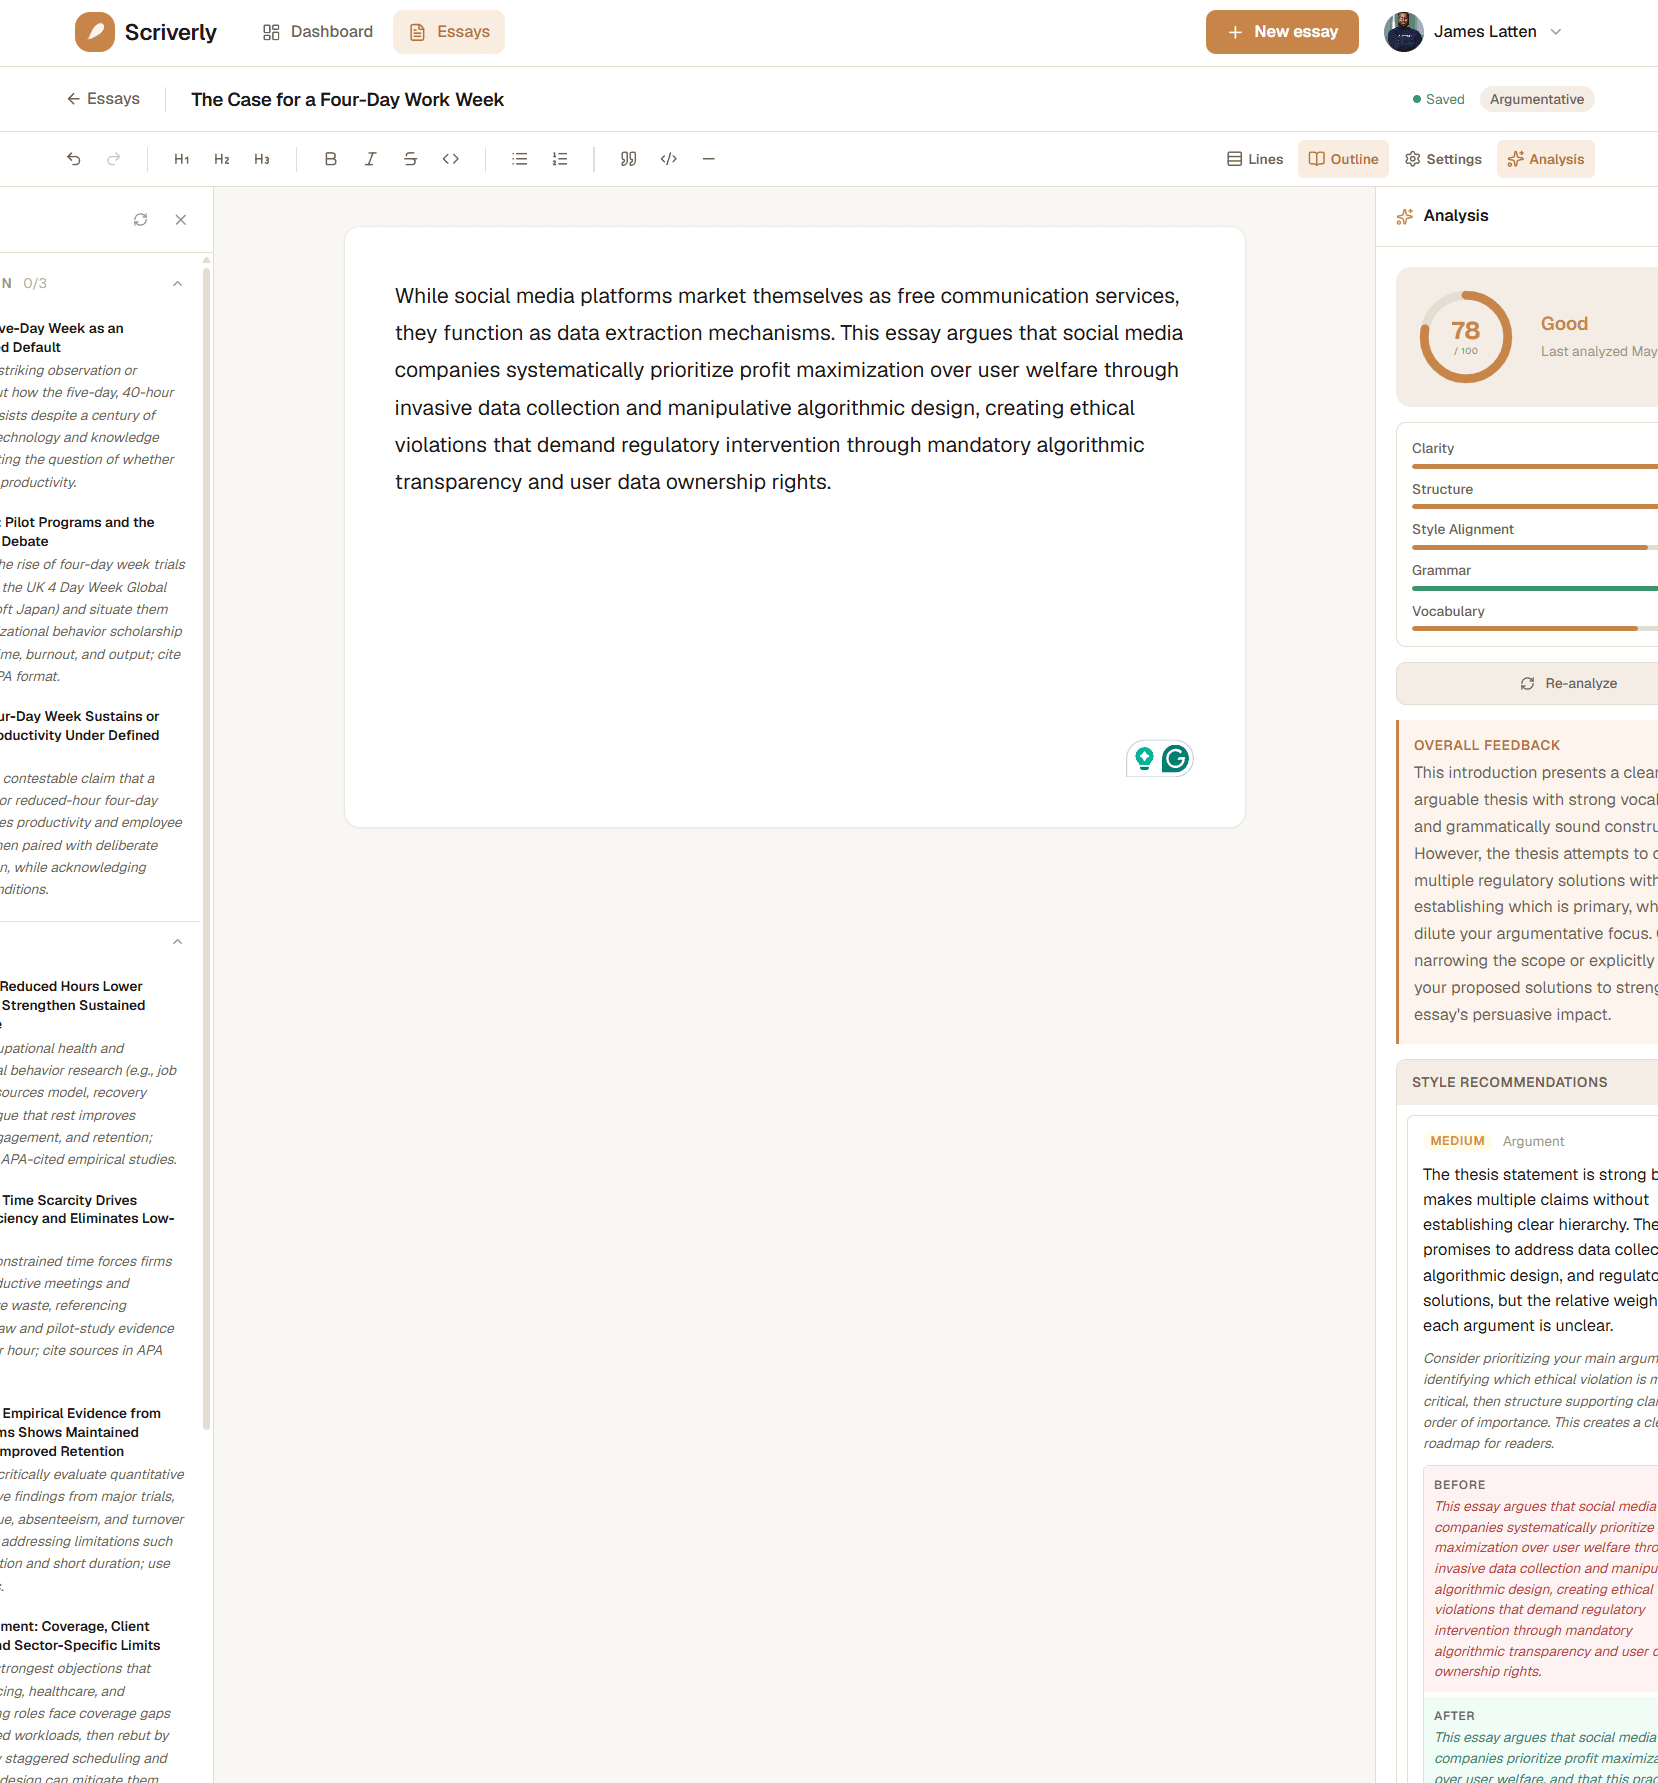Click the Argumentative essay type badge

point(1536,99)
